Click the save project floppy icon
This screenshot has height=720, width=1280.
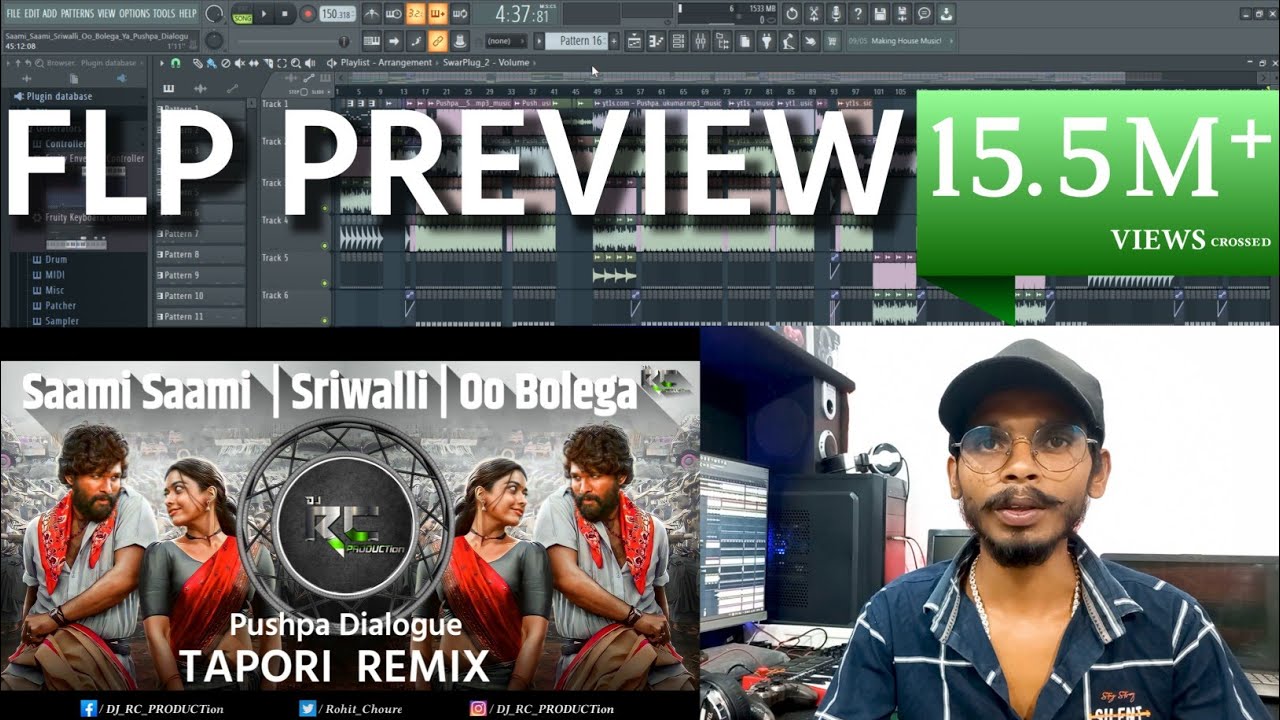tap(880, 14)
